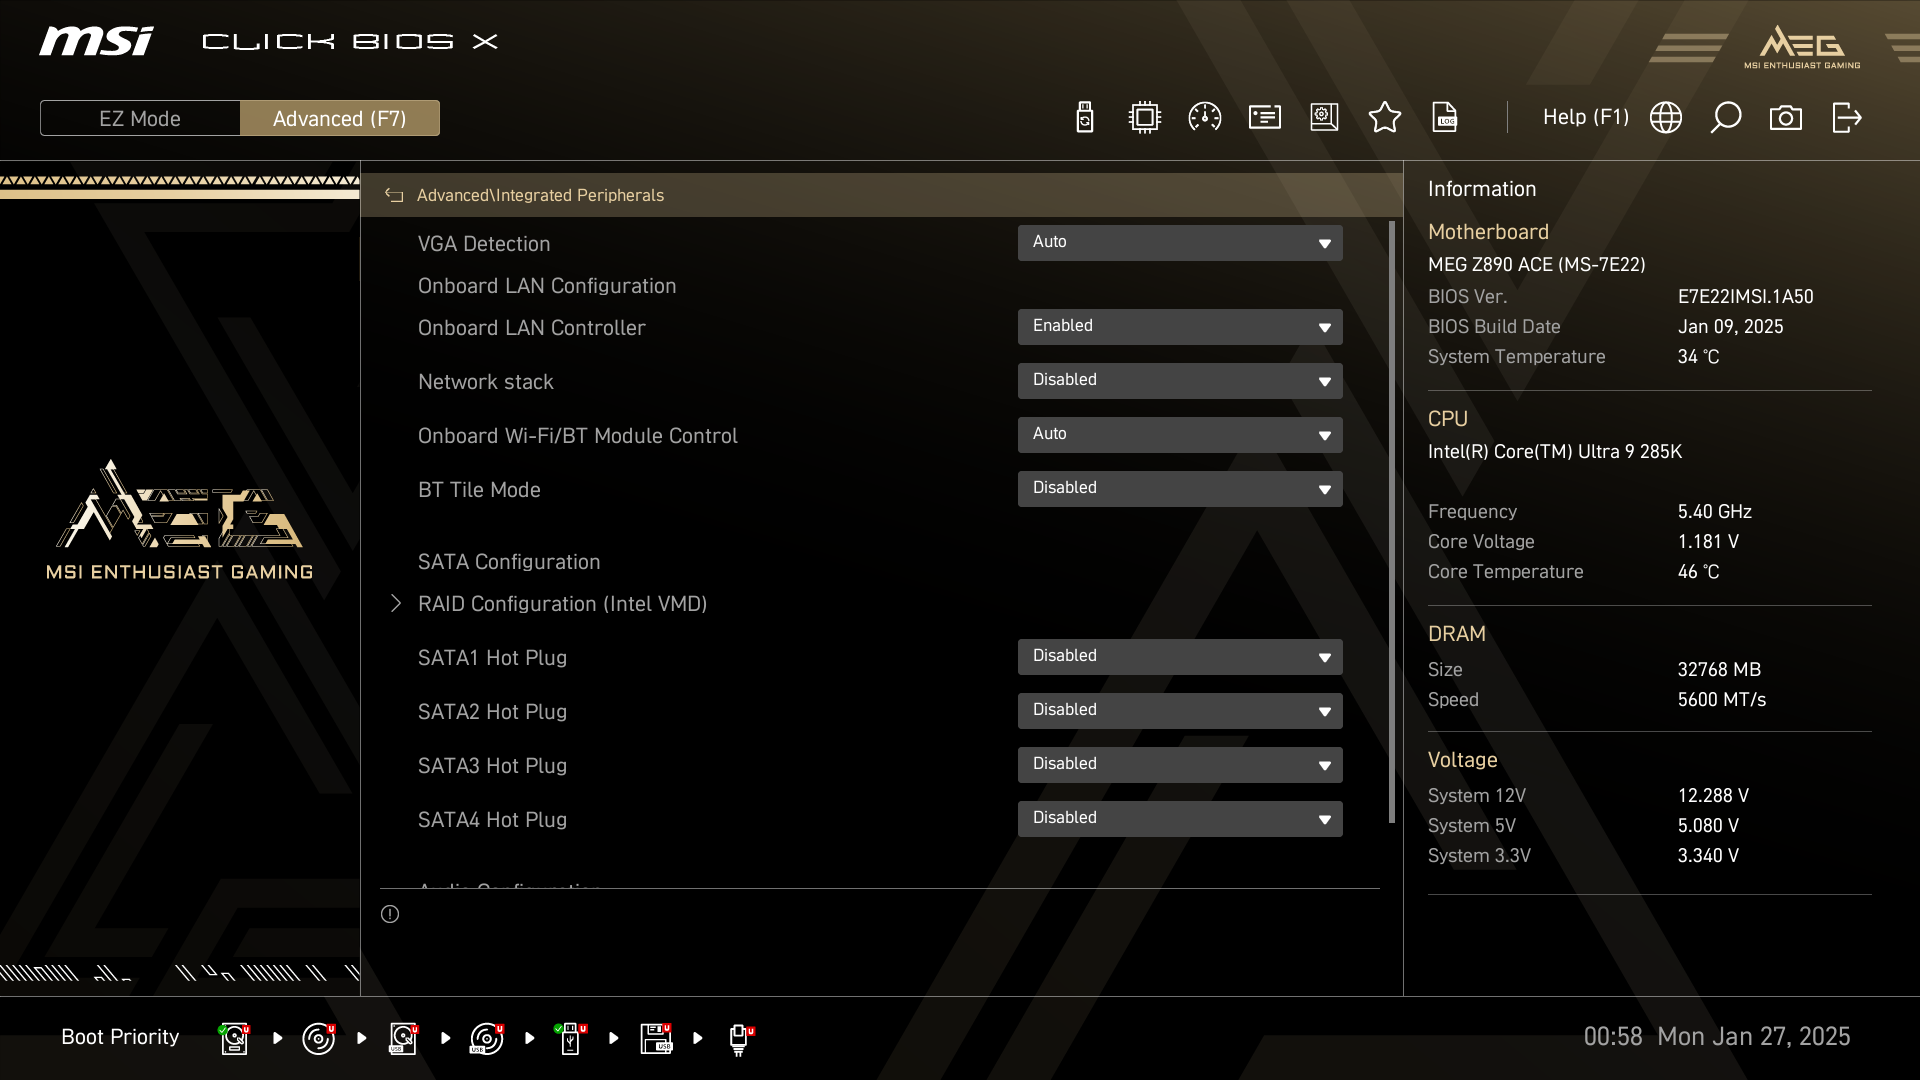Screen dimensions: 1920x1080
Task: Open the BT Tile Mode dropdown
Action: (1179, 489)
